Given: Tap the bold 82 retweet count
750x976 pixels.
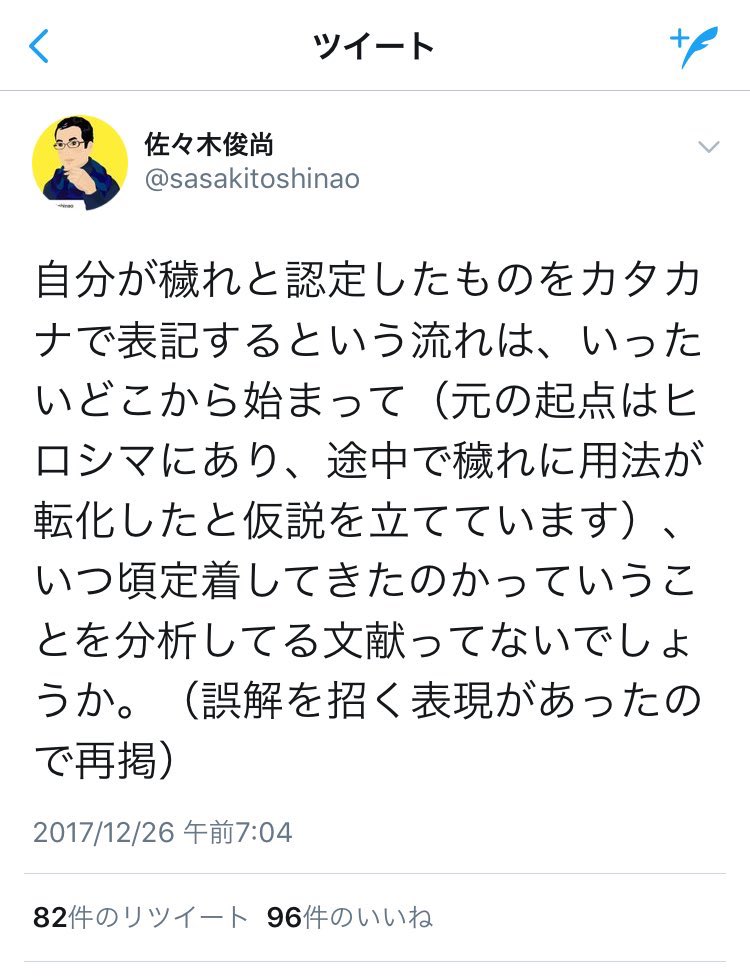Looking at the screenshot, I should (50, 917).
